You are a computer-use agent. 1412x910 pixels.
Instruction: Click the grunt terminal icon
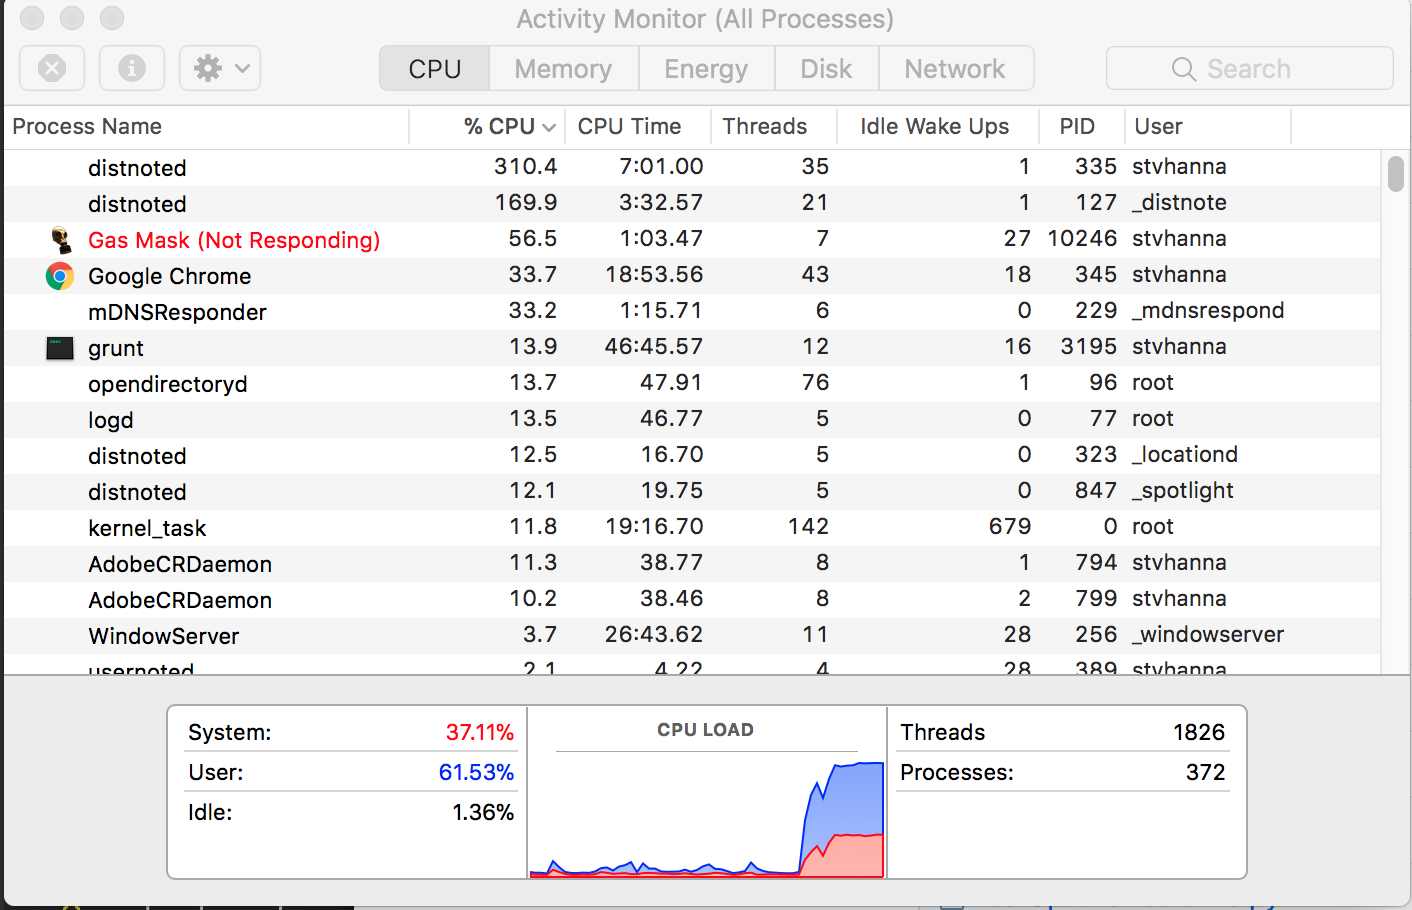pos(60,348)
